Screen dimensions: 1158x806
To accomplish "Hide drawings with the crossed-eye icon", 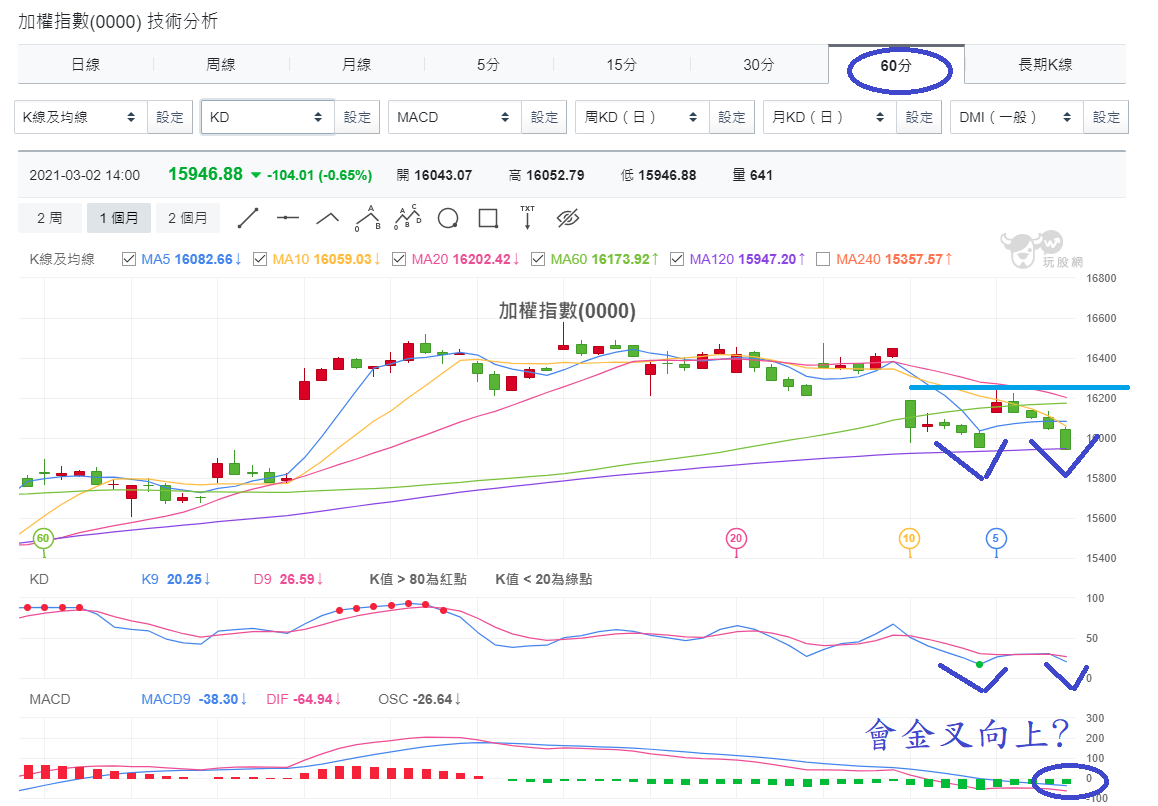I will [567, 218].
